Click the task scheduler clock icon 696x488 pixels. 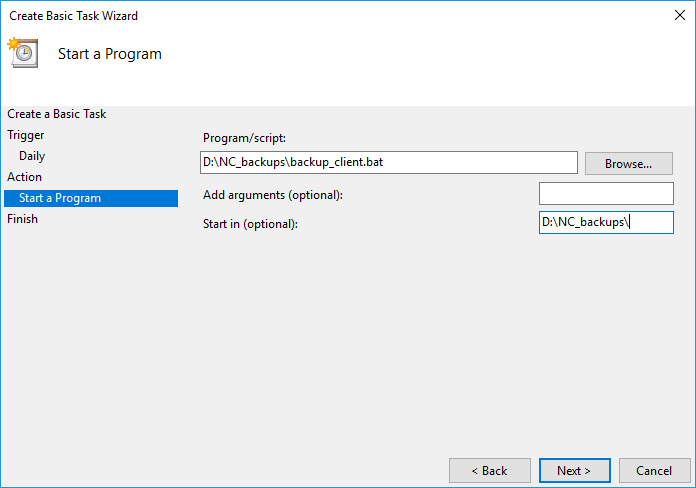click(23, 52)
